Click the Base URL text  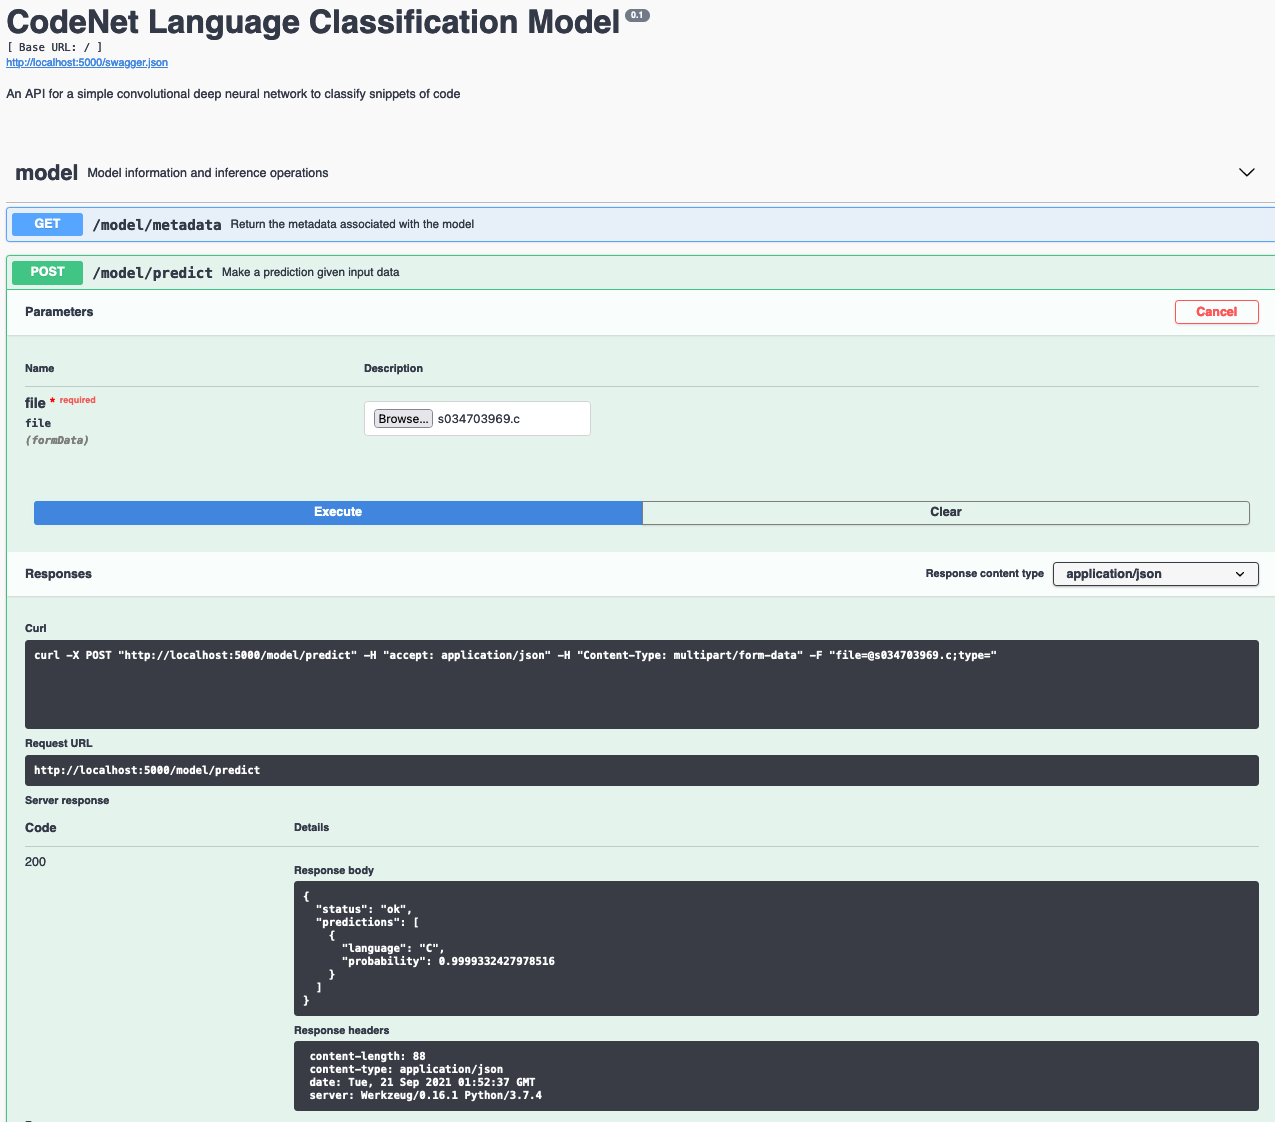point(55,47)
